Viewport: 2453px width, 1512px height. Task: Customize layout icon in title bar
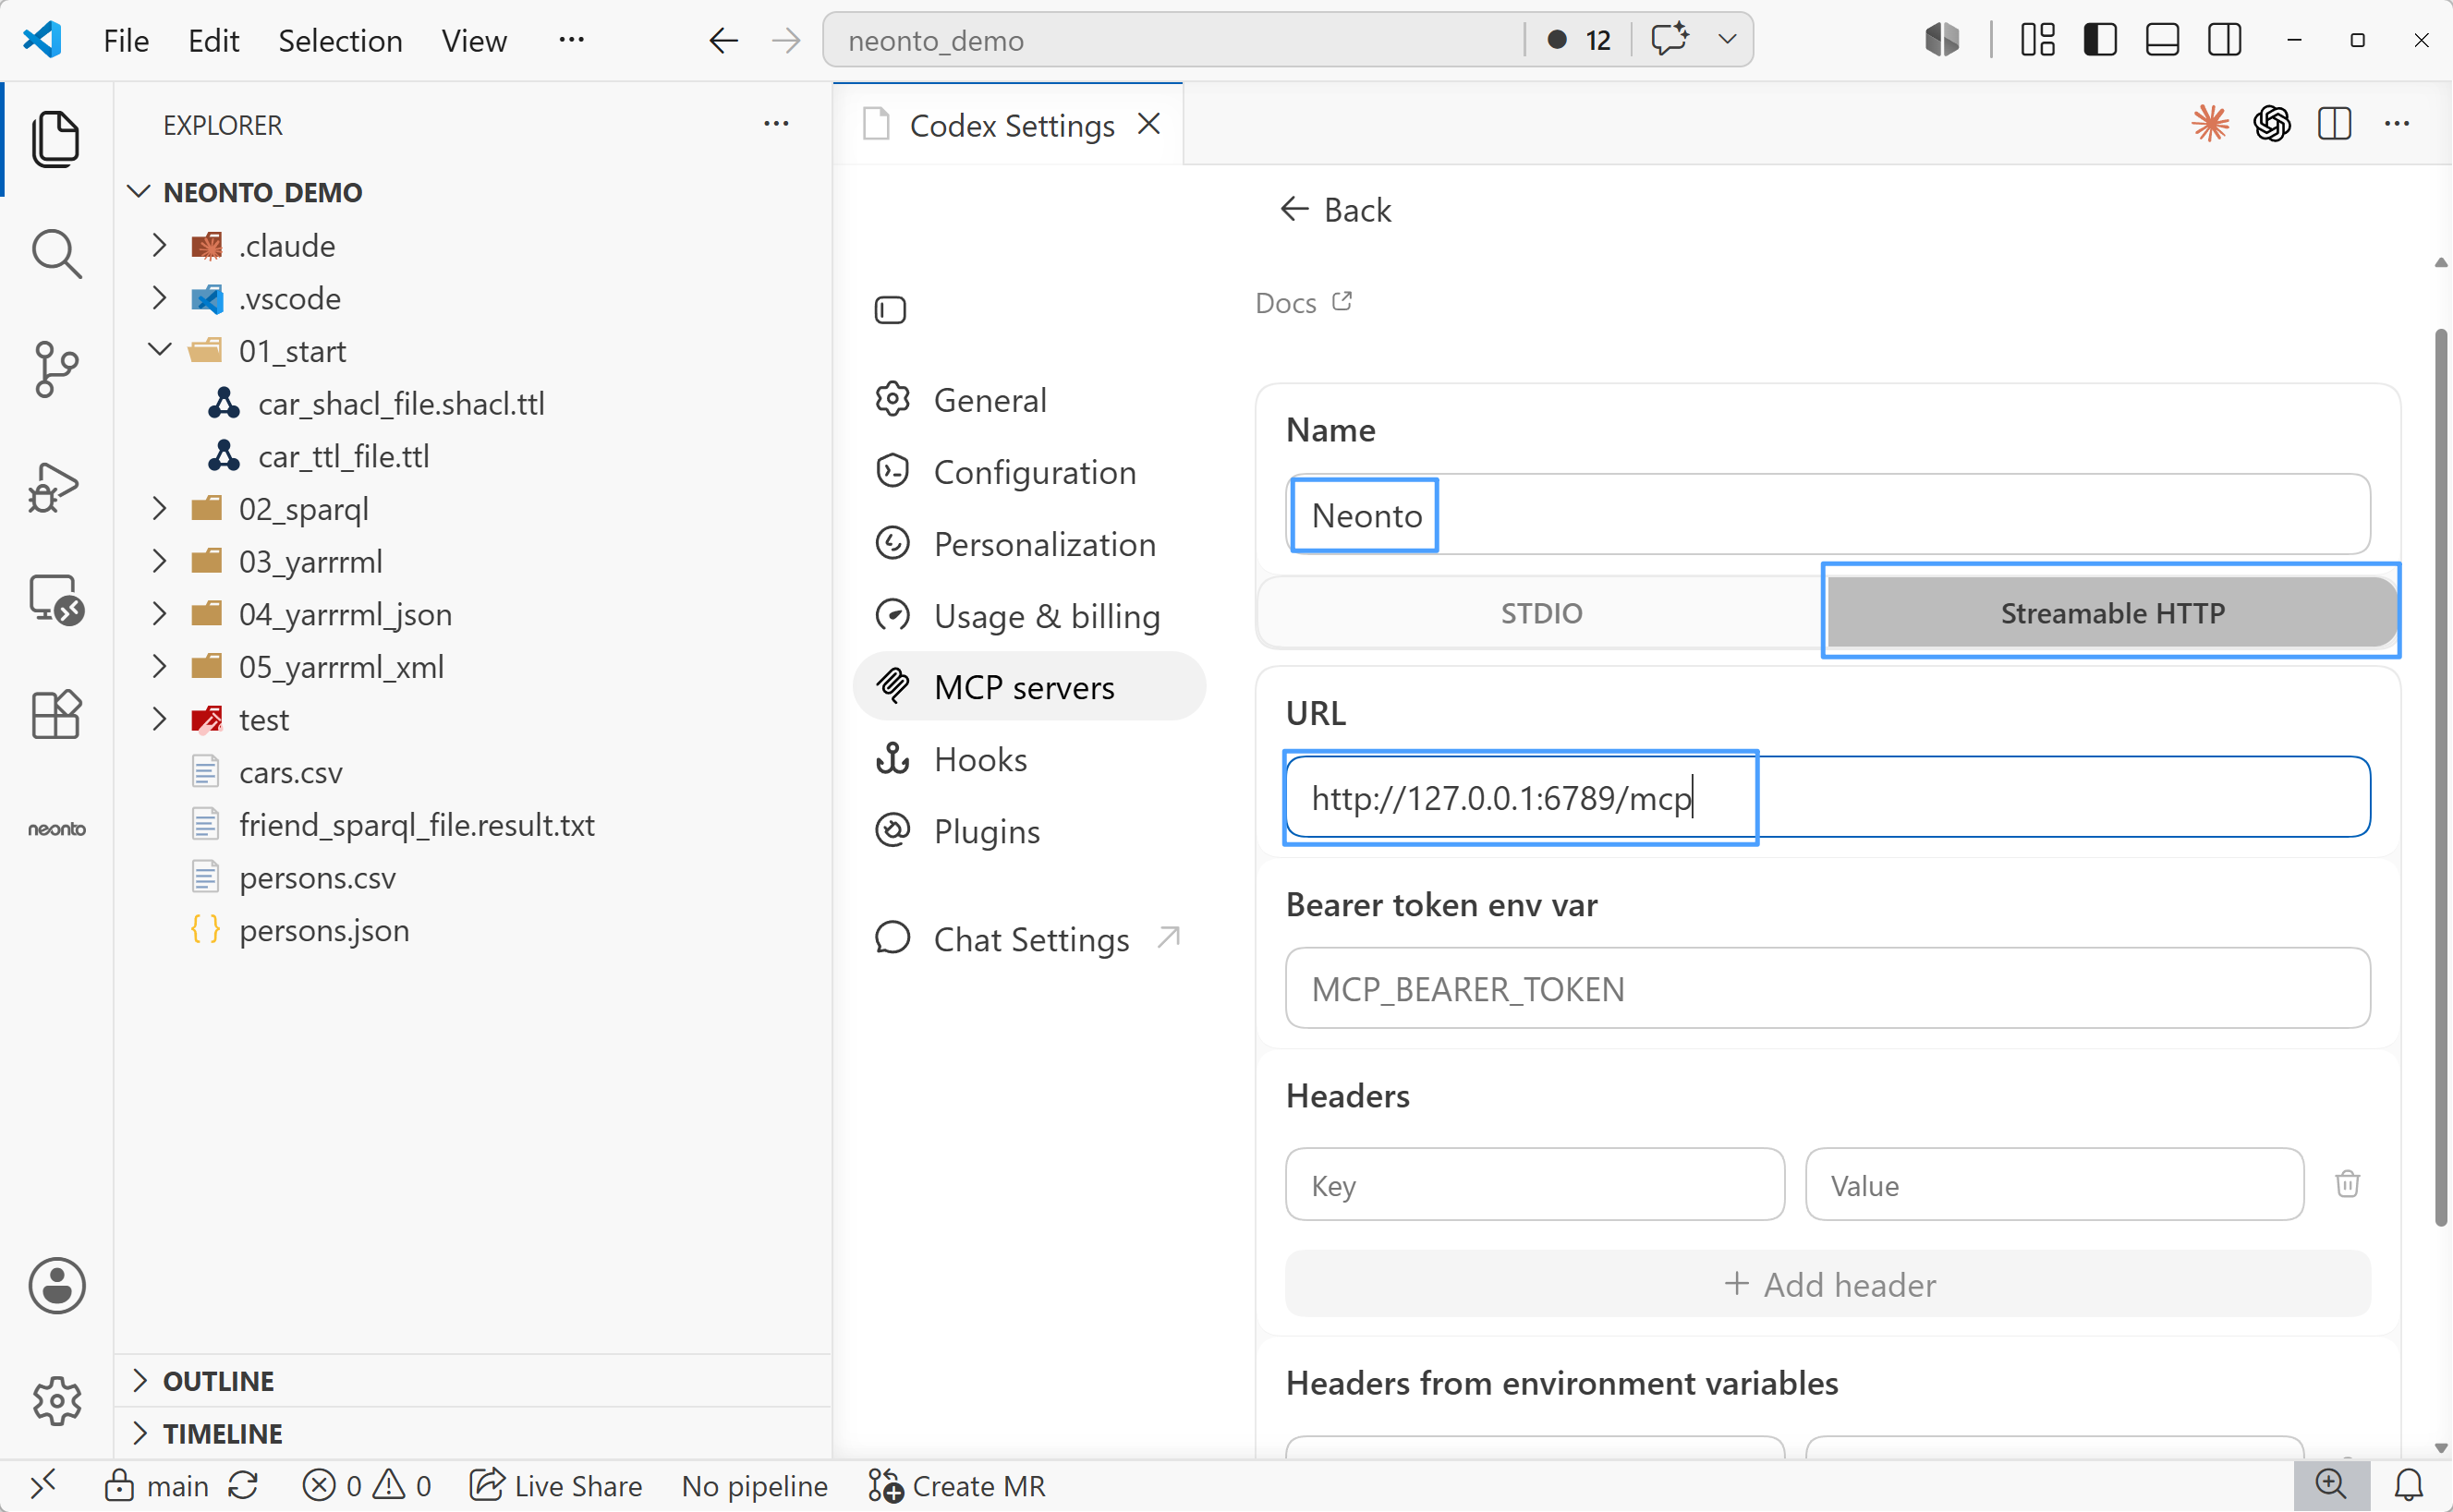coord(2037,40)
